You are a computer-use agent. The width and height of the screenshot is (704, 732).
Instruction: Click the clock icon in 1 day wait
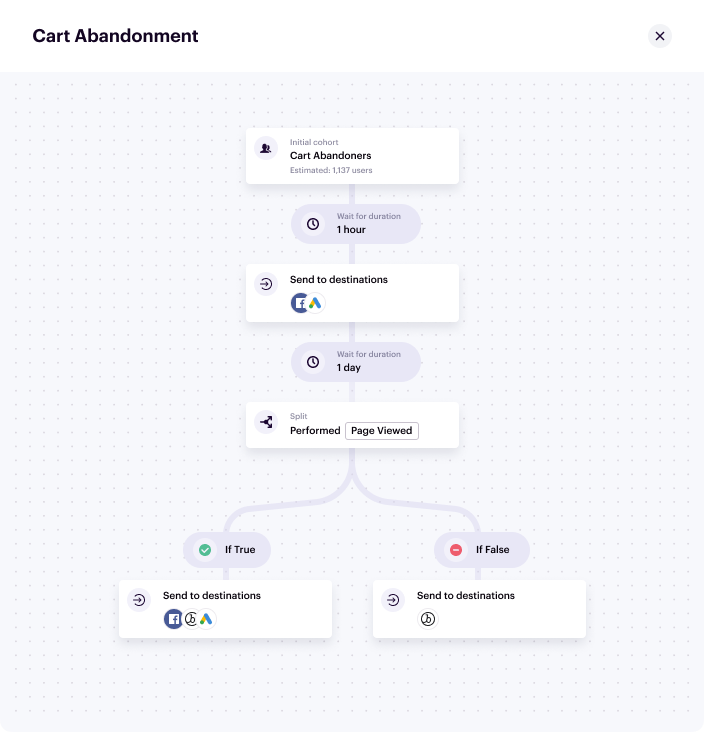coord(313,362)
